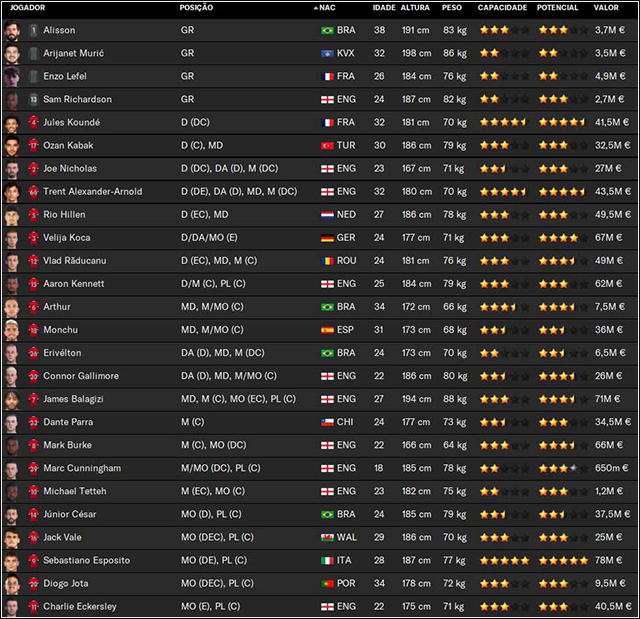
Task: Click the Italian flag beside ITA
Action: click(x=327, y=561)
